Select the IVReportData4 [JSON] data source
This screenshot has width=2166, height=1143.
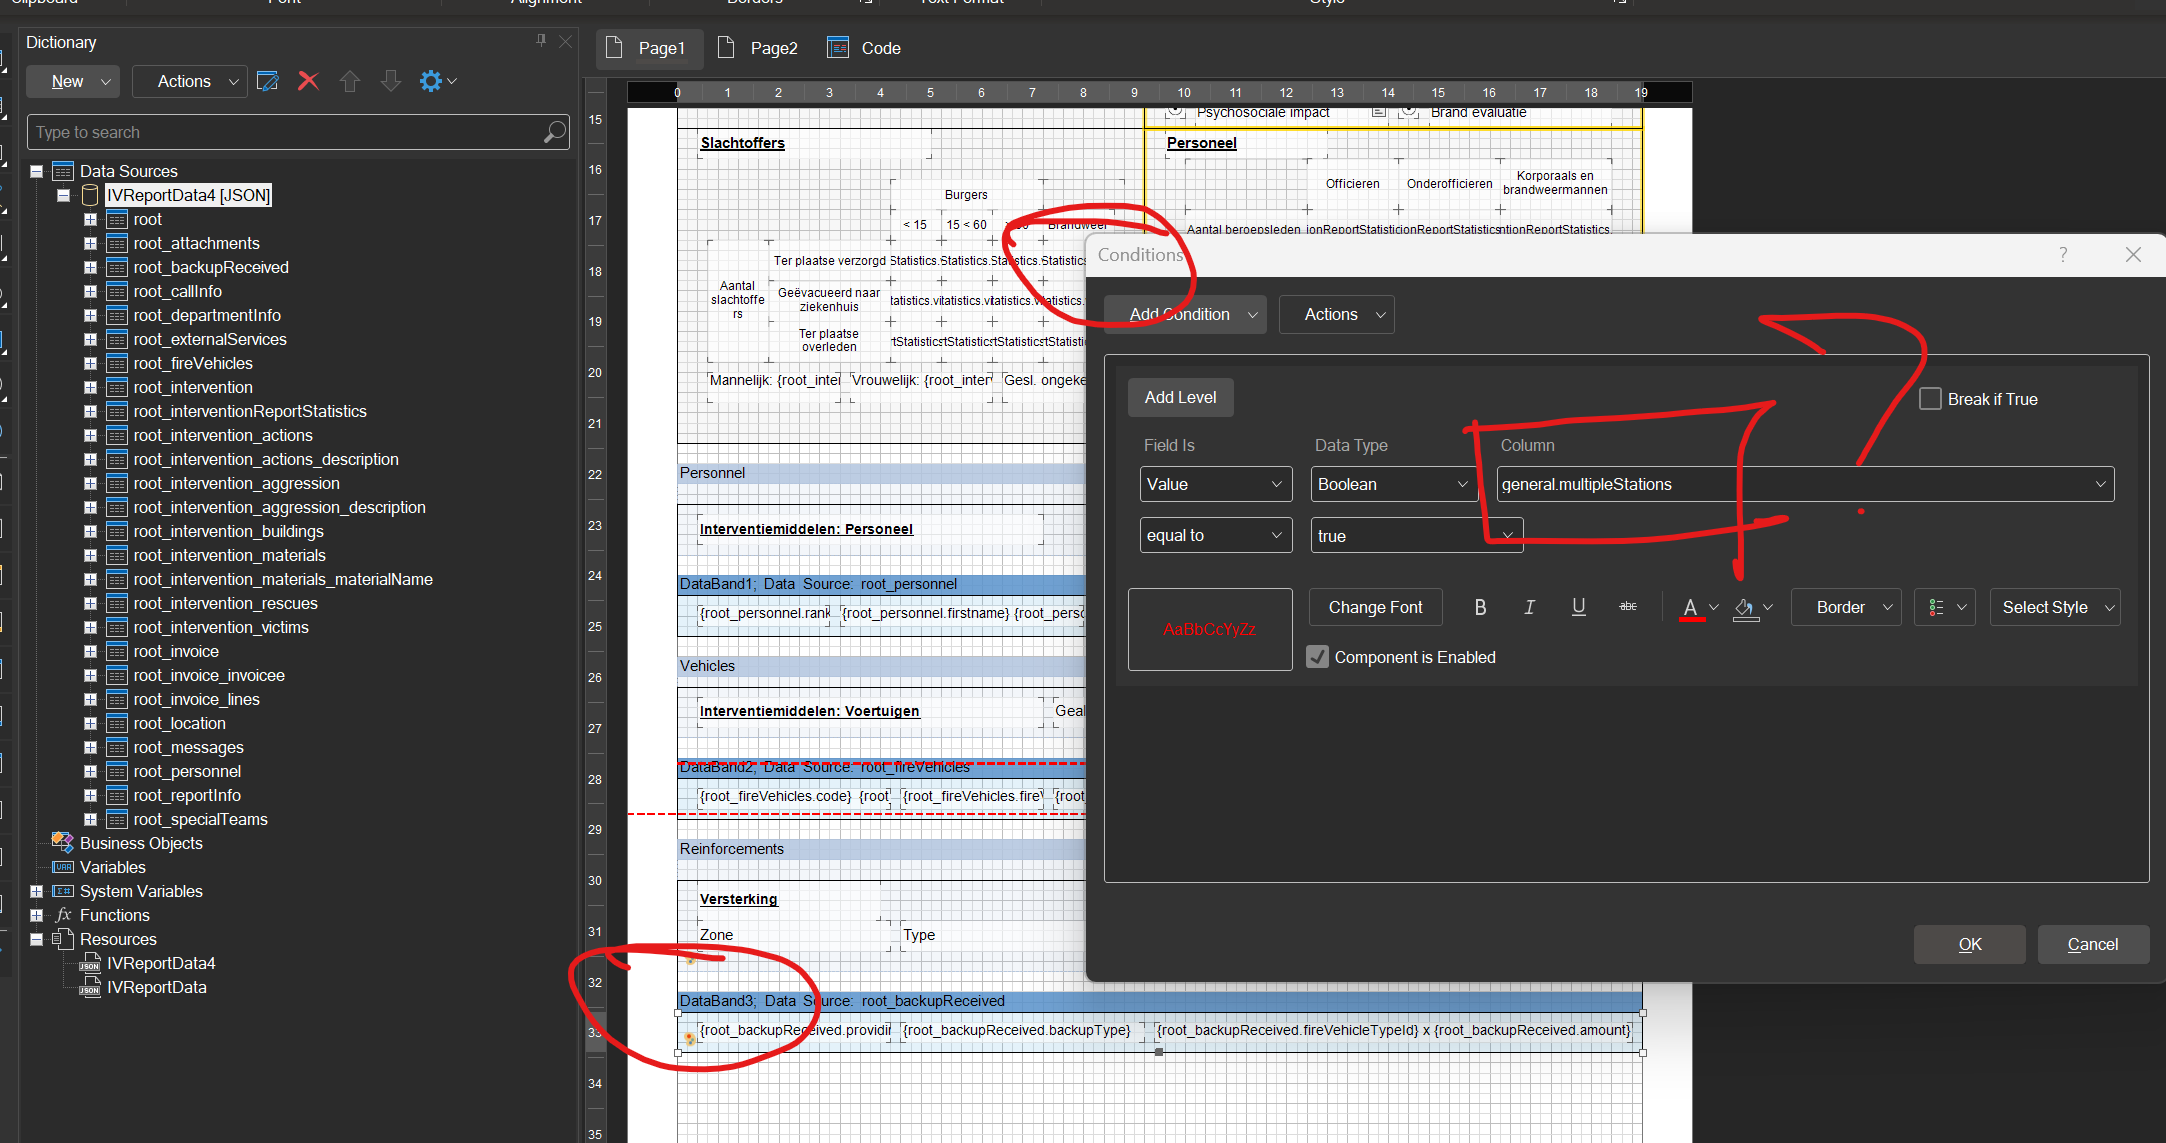point(188,195)
